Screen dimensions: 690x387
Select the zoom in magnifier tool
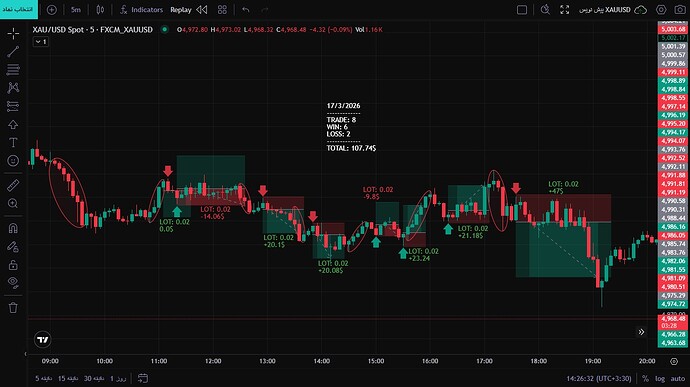tap(13, 203)
